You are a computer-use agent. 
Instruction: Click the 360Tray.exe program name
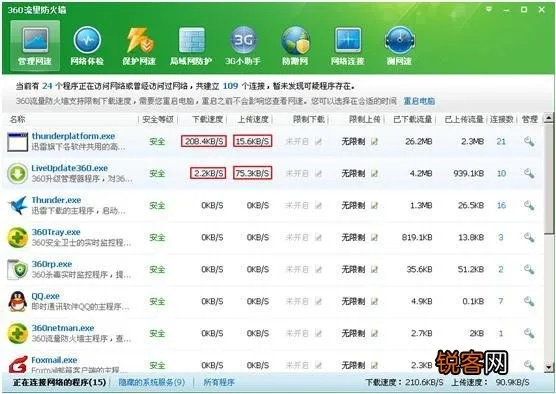point(56,232)
